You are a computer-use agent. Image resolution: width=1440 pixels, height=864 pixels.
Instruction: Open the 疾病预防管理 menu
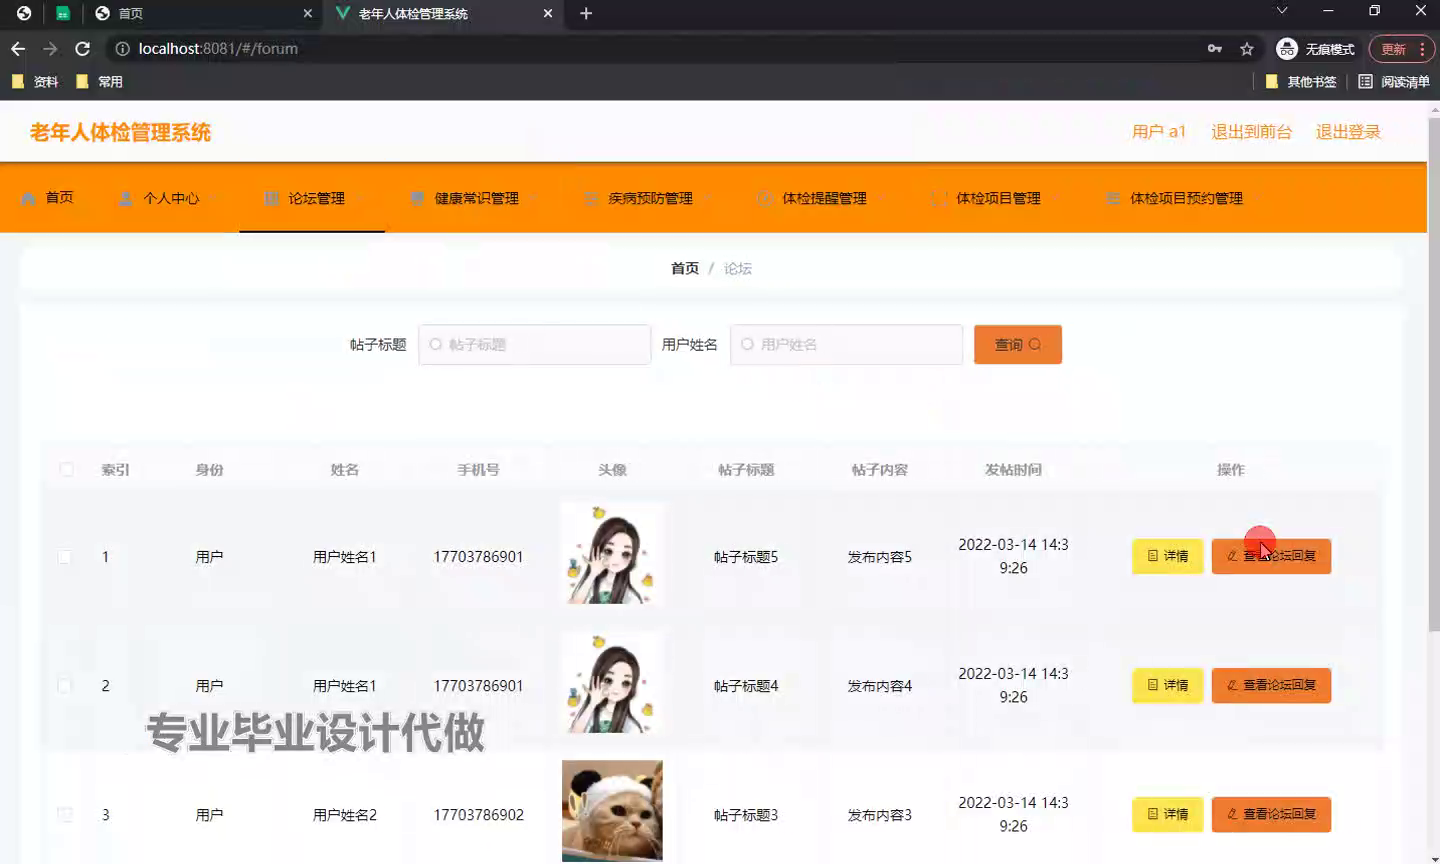pos(646,198)
